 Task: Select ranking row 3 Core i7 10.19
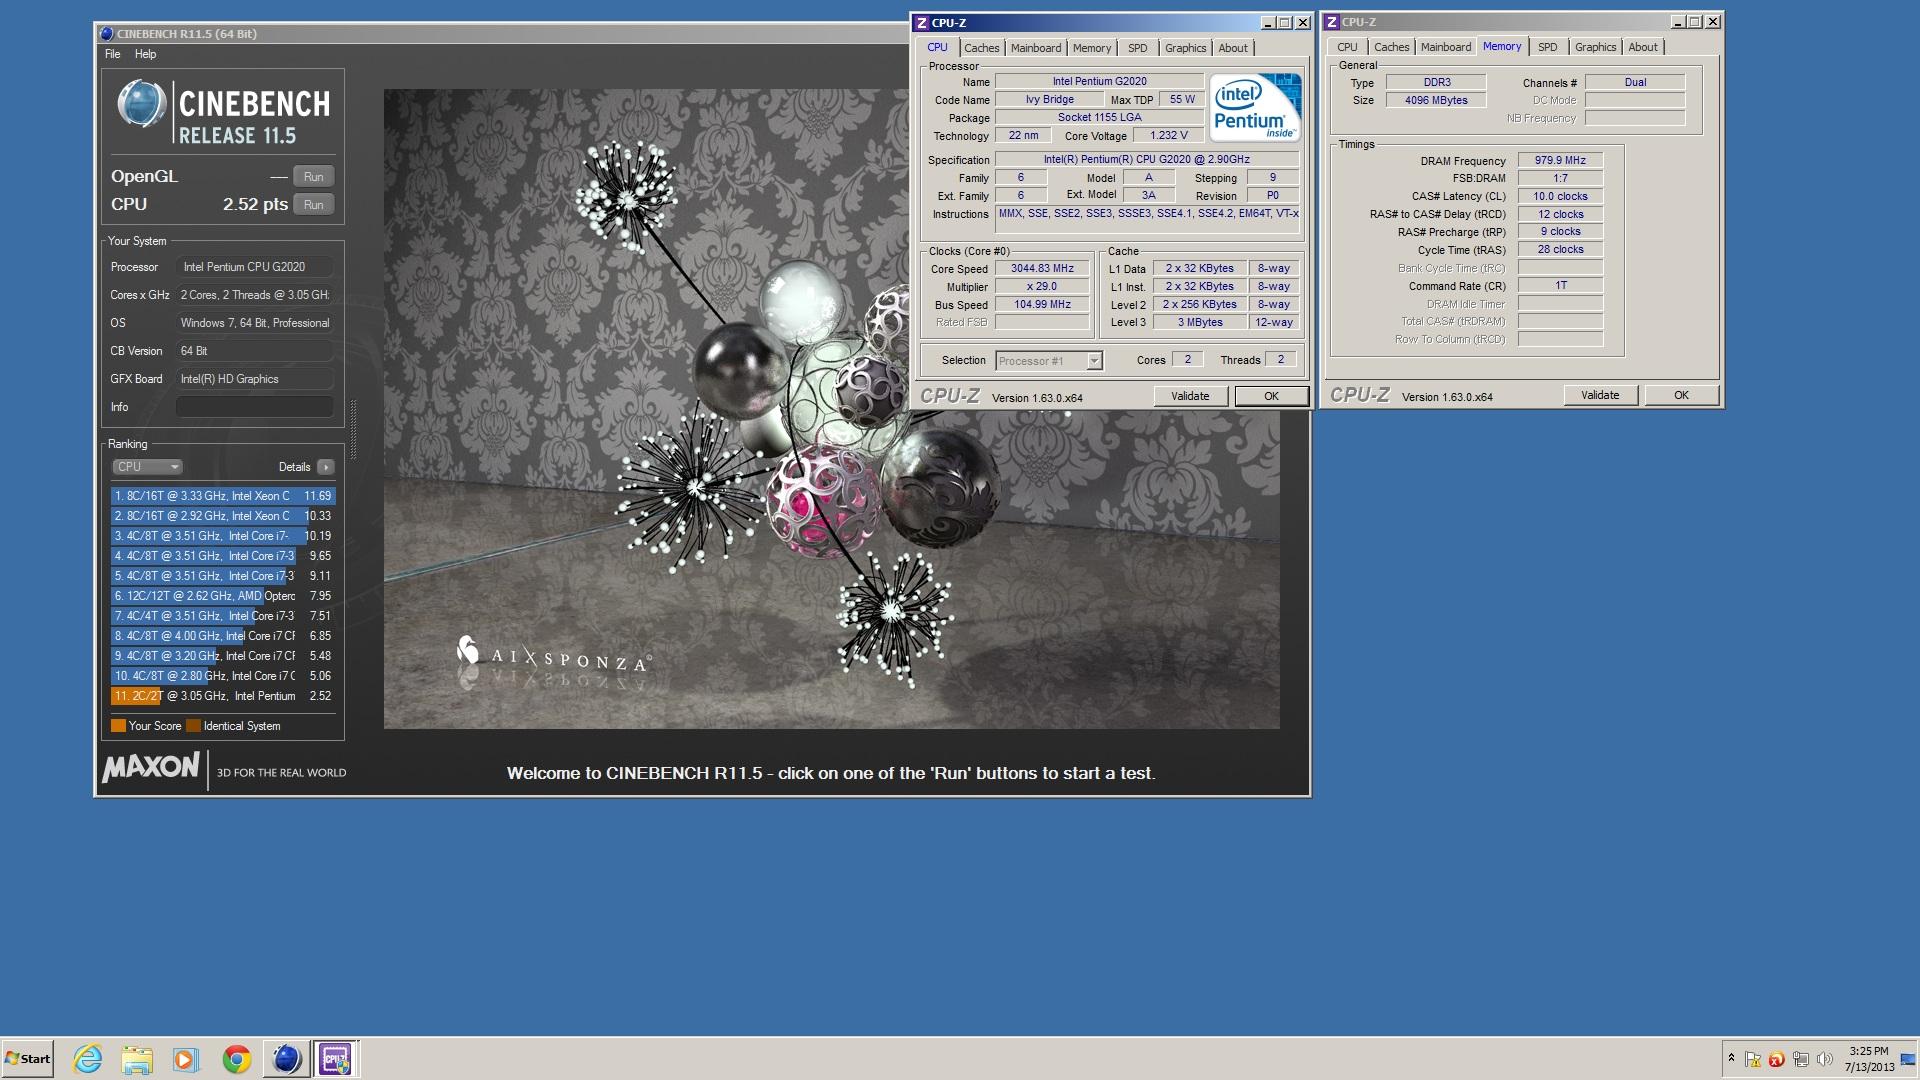[x=222, y=536]
